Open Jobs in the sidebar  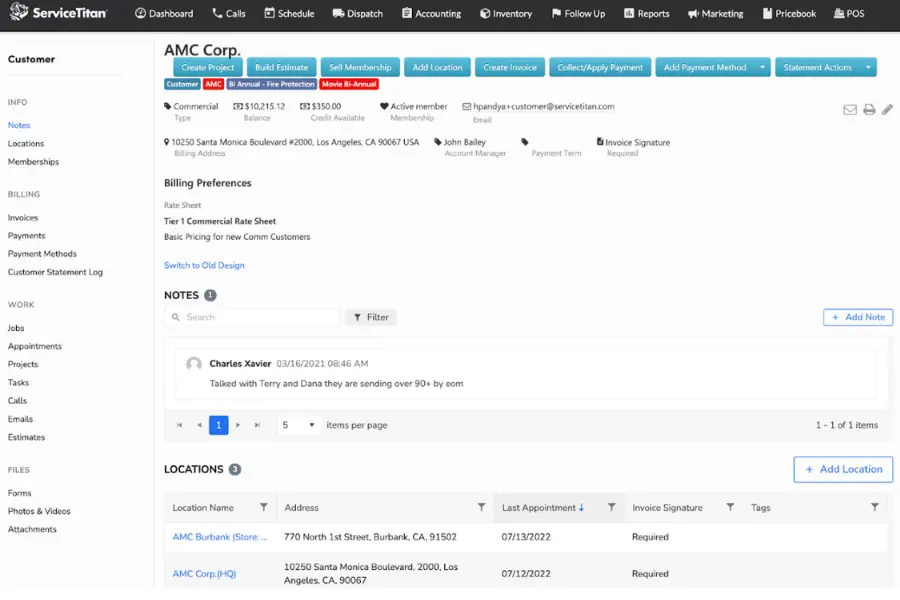point(16,328)
